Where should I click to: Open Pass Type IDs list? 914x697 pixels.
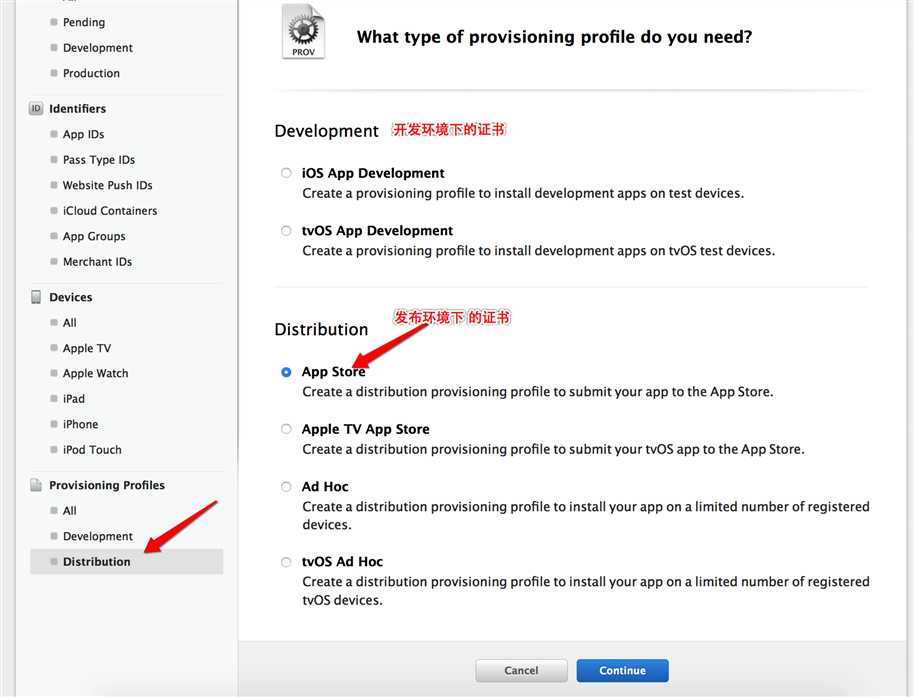pos(99,160)
